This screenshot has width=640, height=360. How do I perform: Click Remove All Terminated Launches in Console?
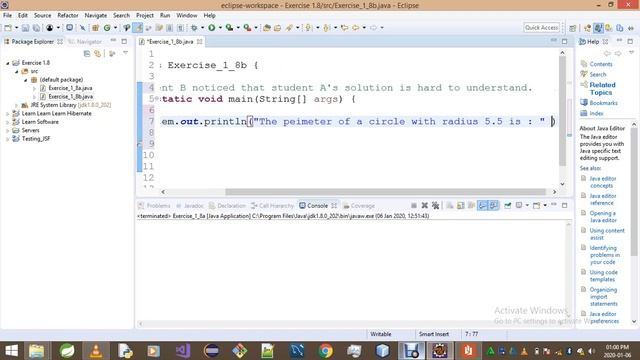coord(436,205)
